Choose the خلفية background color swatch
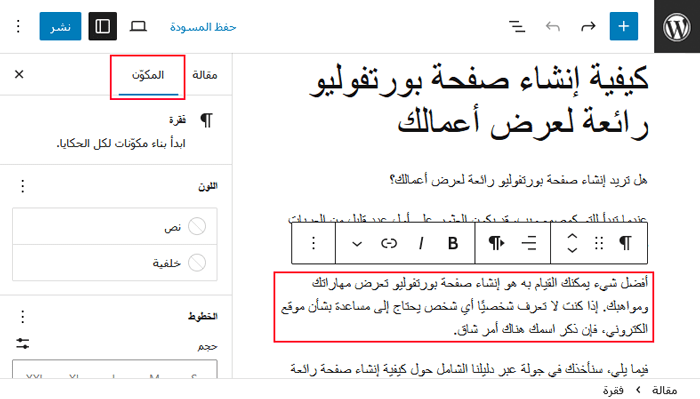The image size is (700, 399). (x=115, y=263)
